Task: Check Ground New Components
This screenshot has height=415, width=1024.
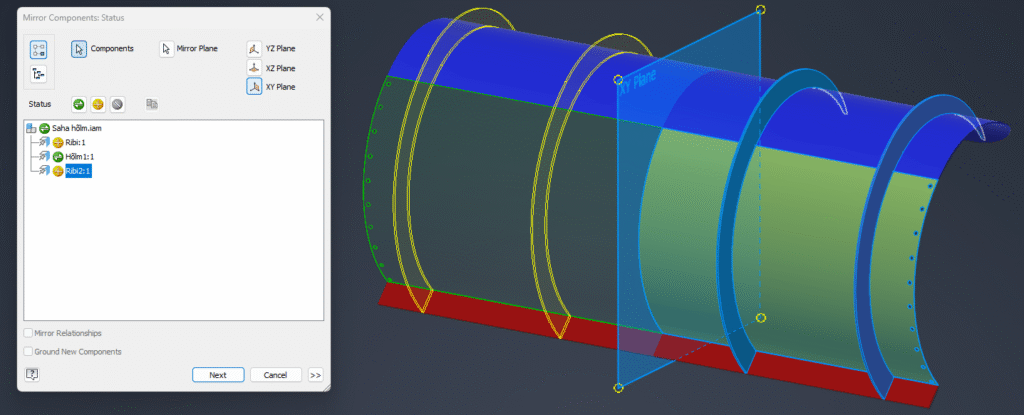Action: (x=27, y=351)
